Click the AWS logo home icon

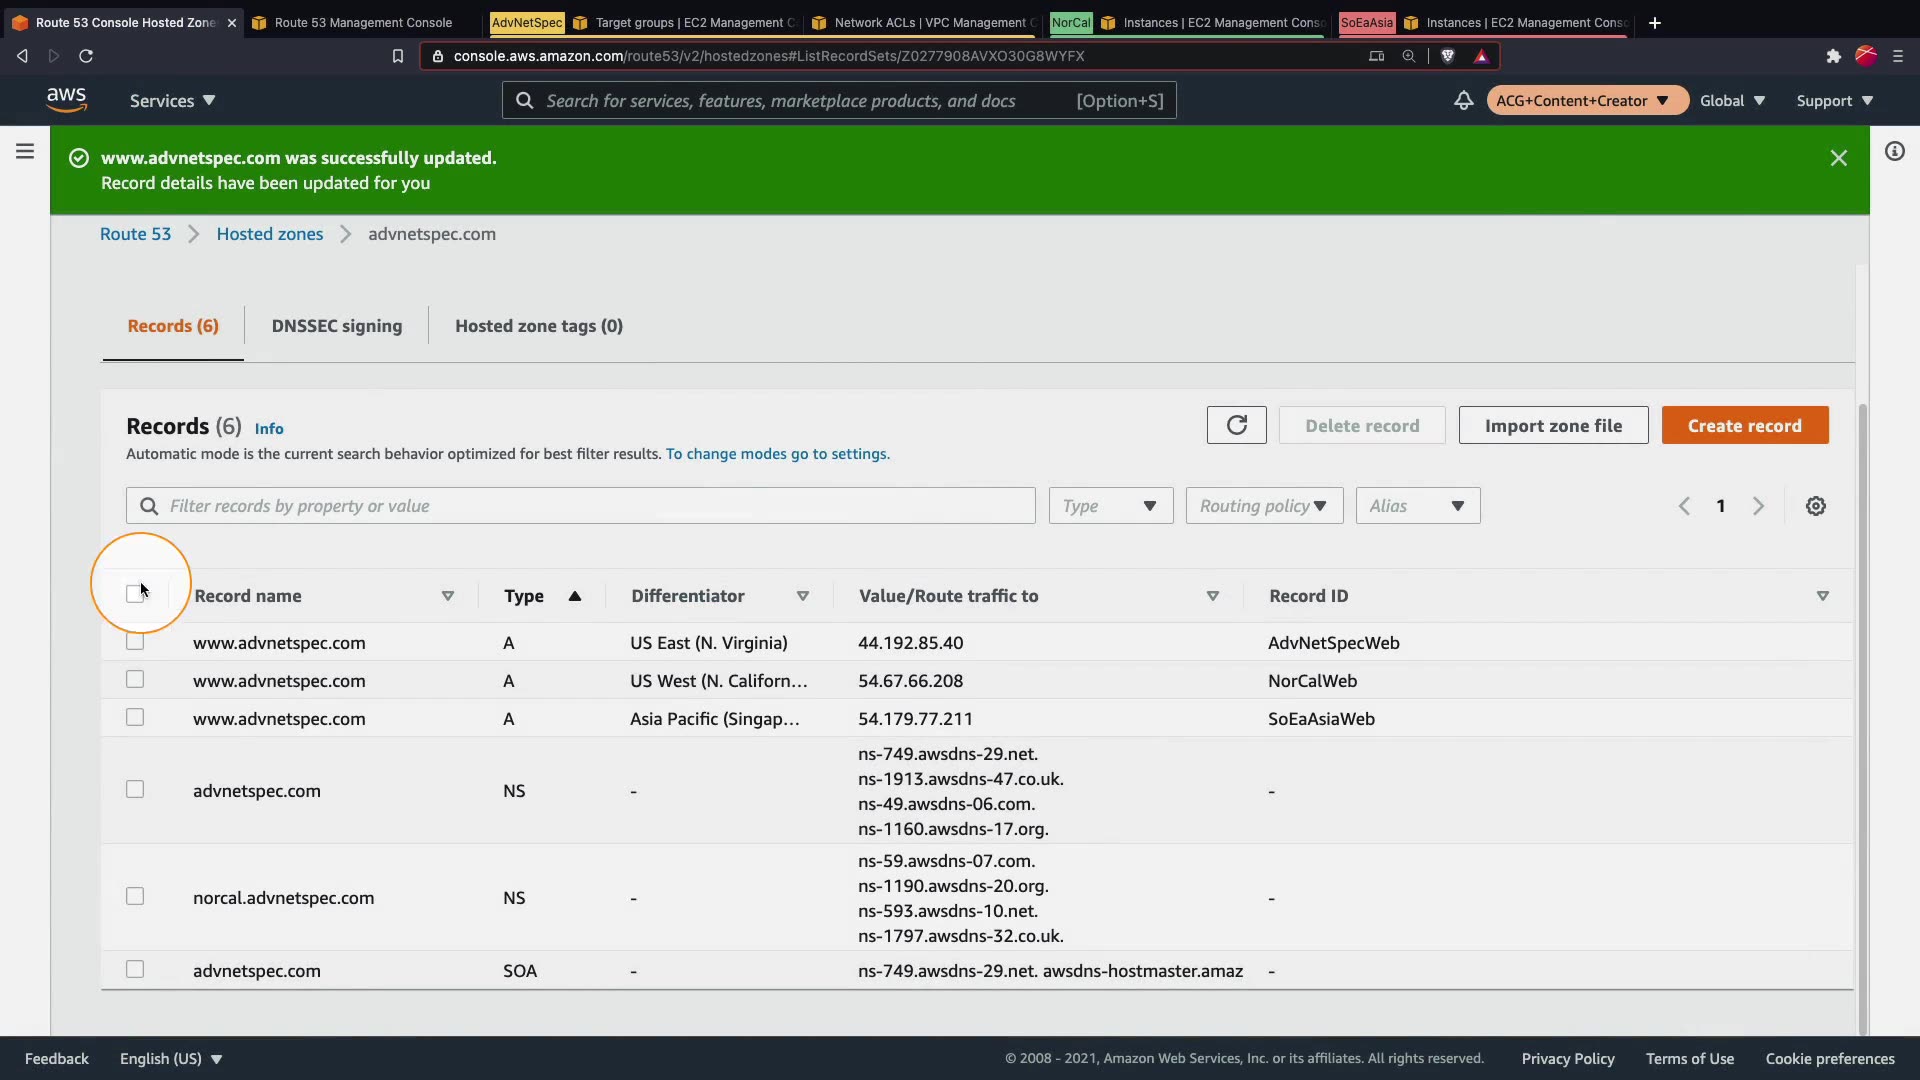[66, 99]
